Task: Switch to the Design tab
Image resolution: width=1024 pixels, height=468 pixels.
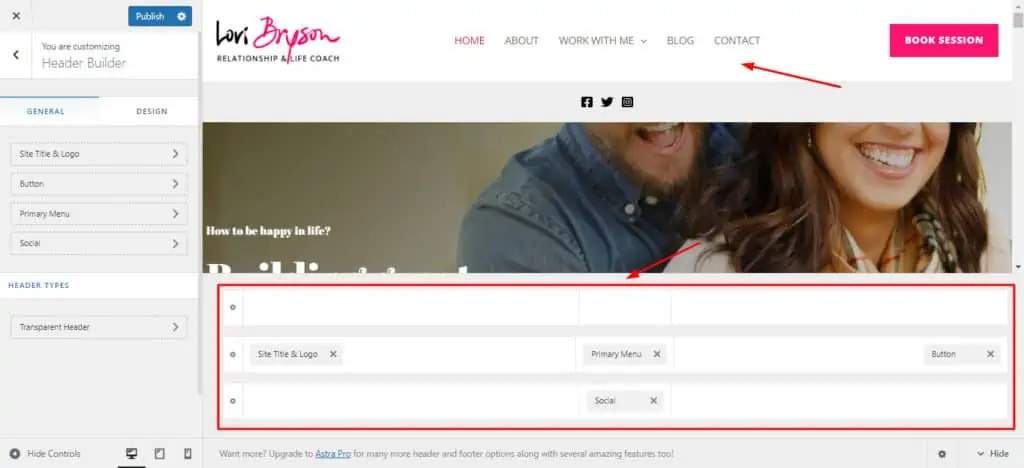Action: [x=151, y=111]
